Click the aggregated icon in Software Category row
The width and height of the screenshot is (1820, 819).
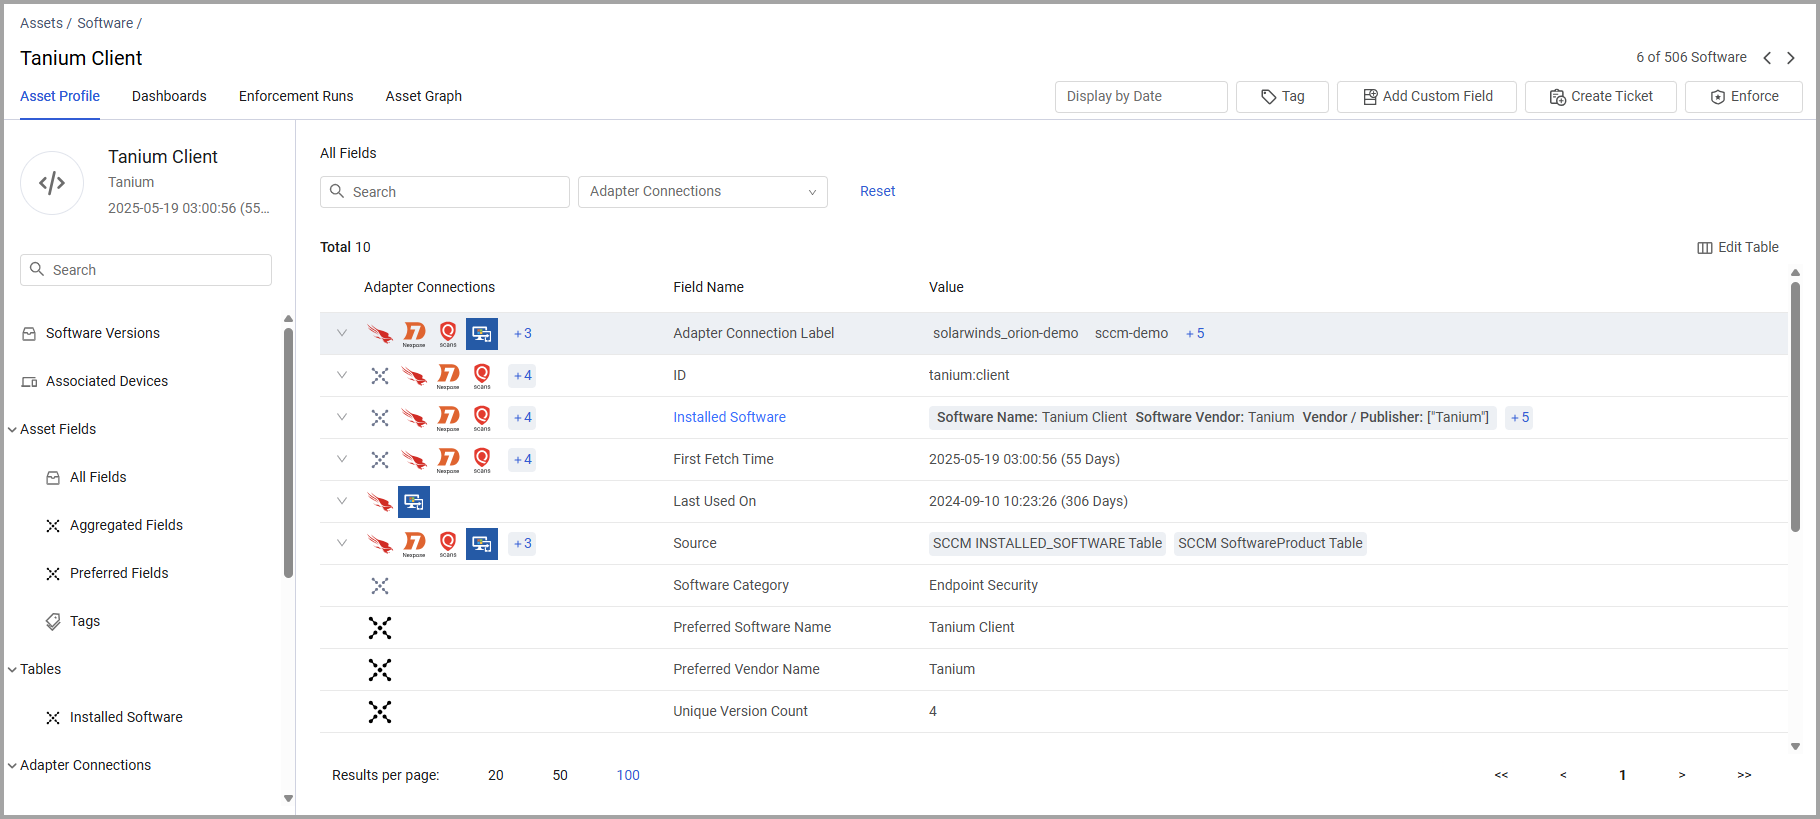tap(380, 586)
